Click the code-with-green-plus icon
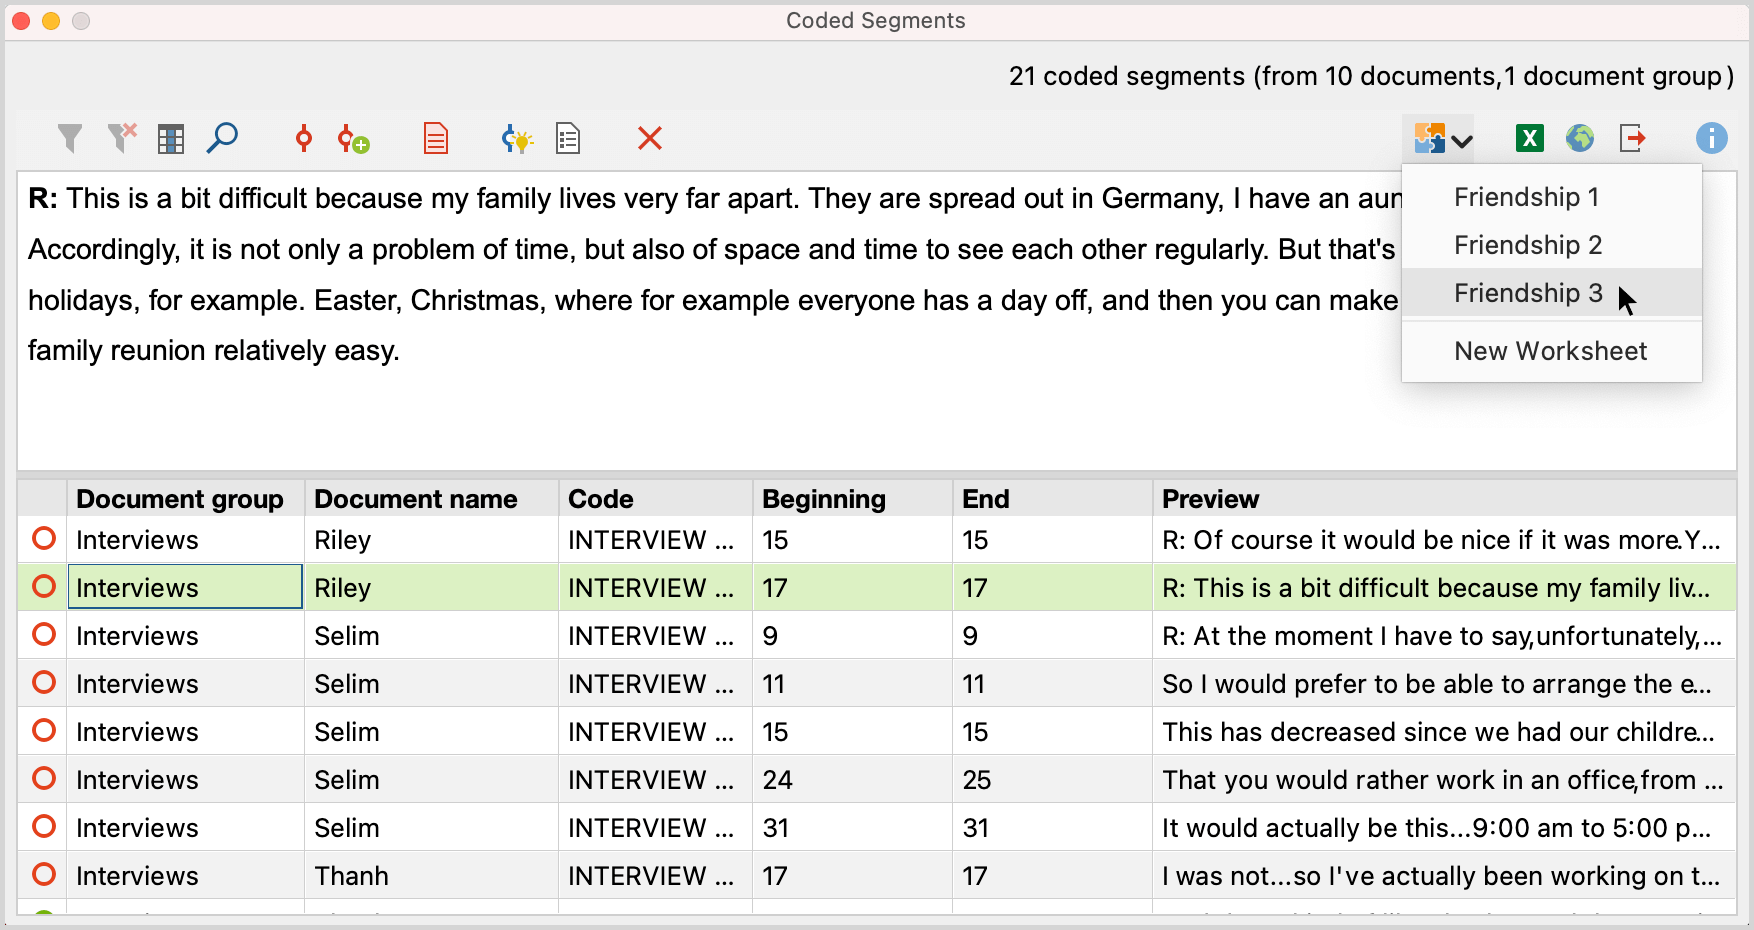1754x930 pixels. coord(353,139)
